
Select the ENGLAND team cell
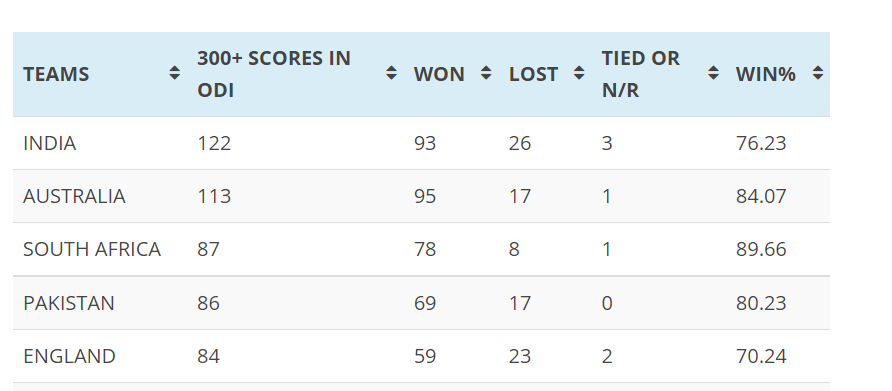(69, 356)
